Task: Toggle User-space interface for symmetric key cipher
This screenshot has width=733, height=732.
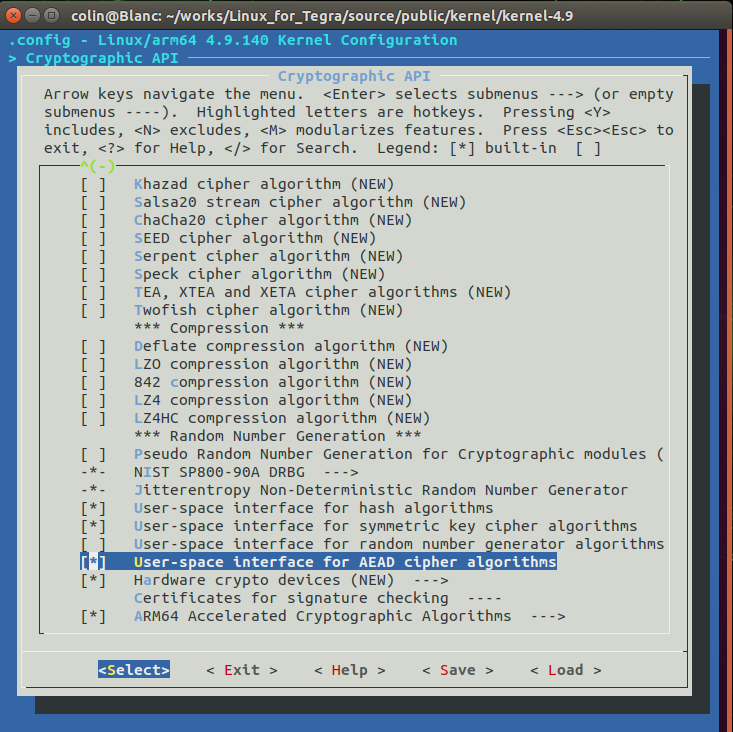Action: [93, 526]
